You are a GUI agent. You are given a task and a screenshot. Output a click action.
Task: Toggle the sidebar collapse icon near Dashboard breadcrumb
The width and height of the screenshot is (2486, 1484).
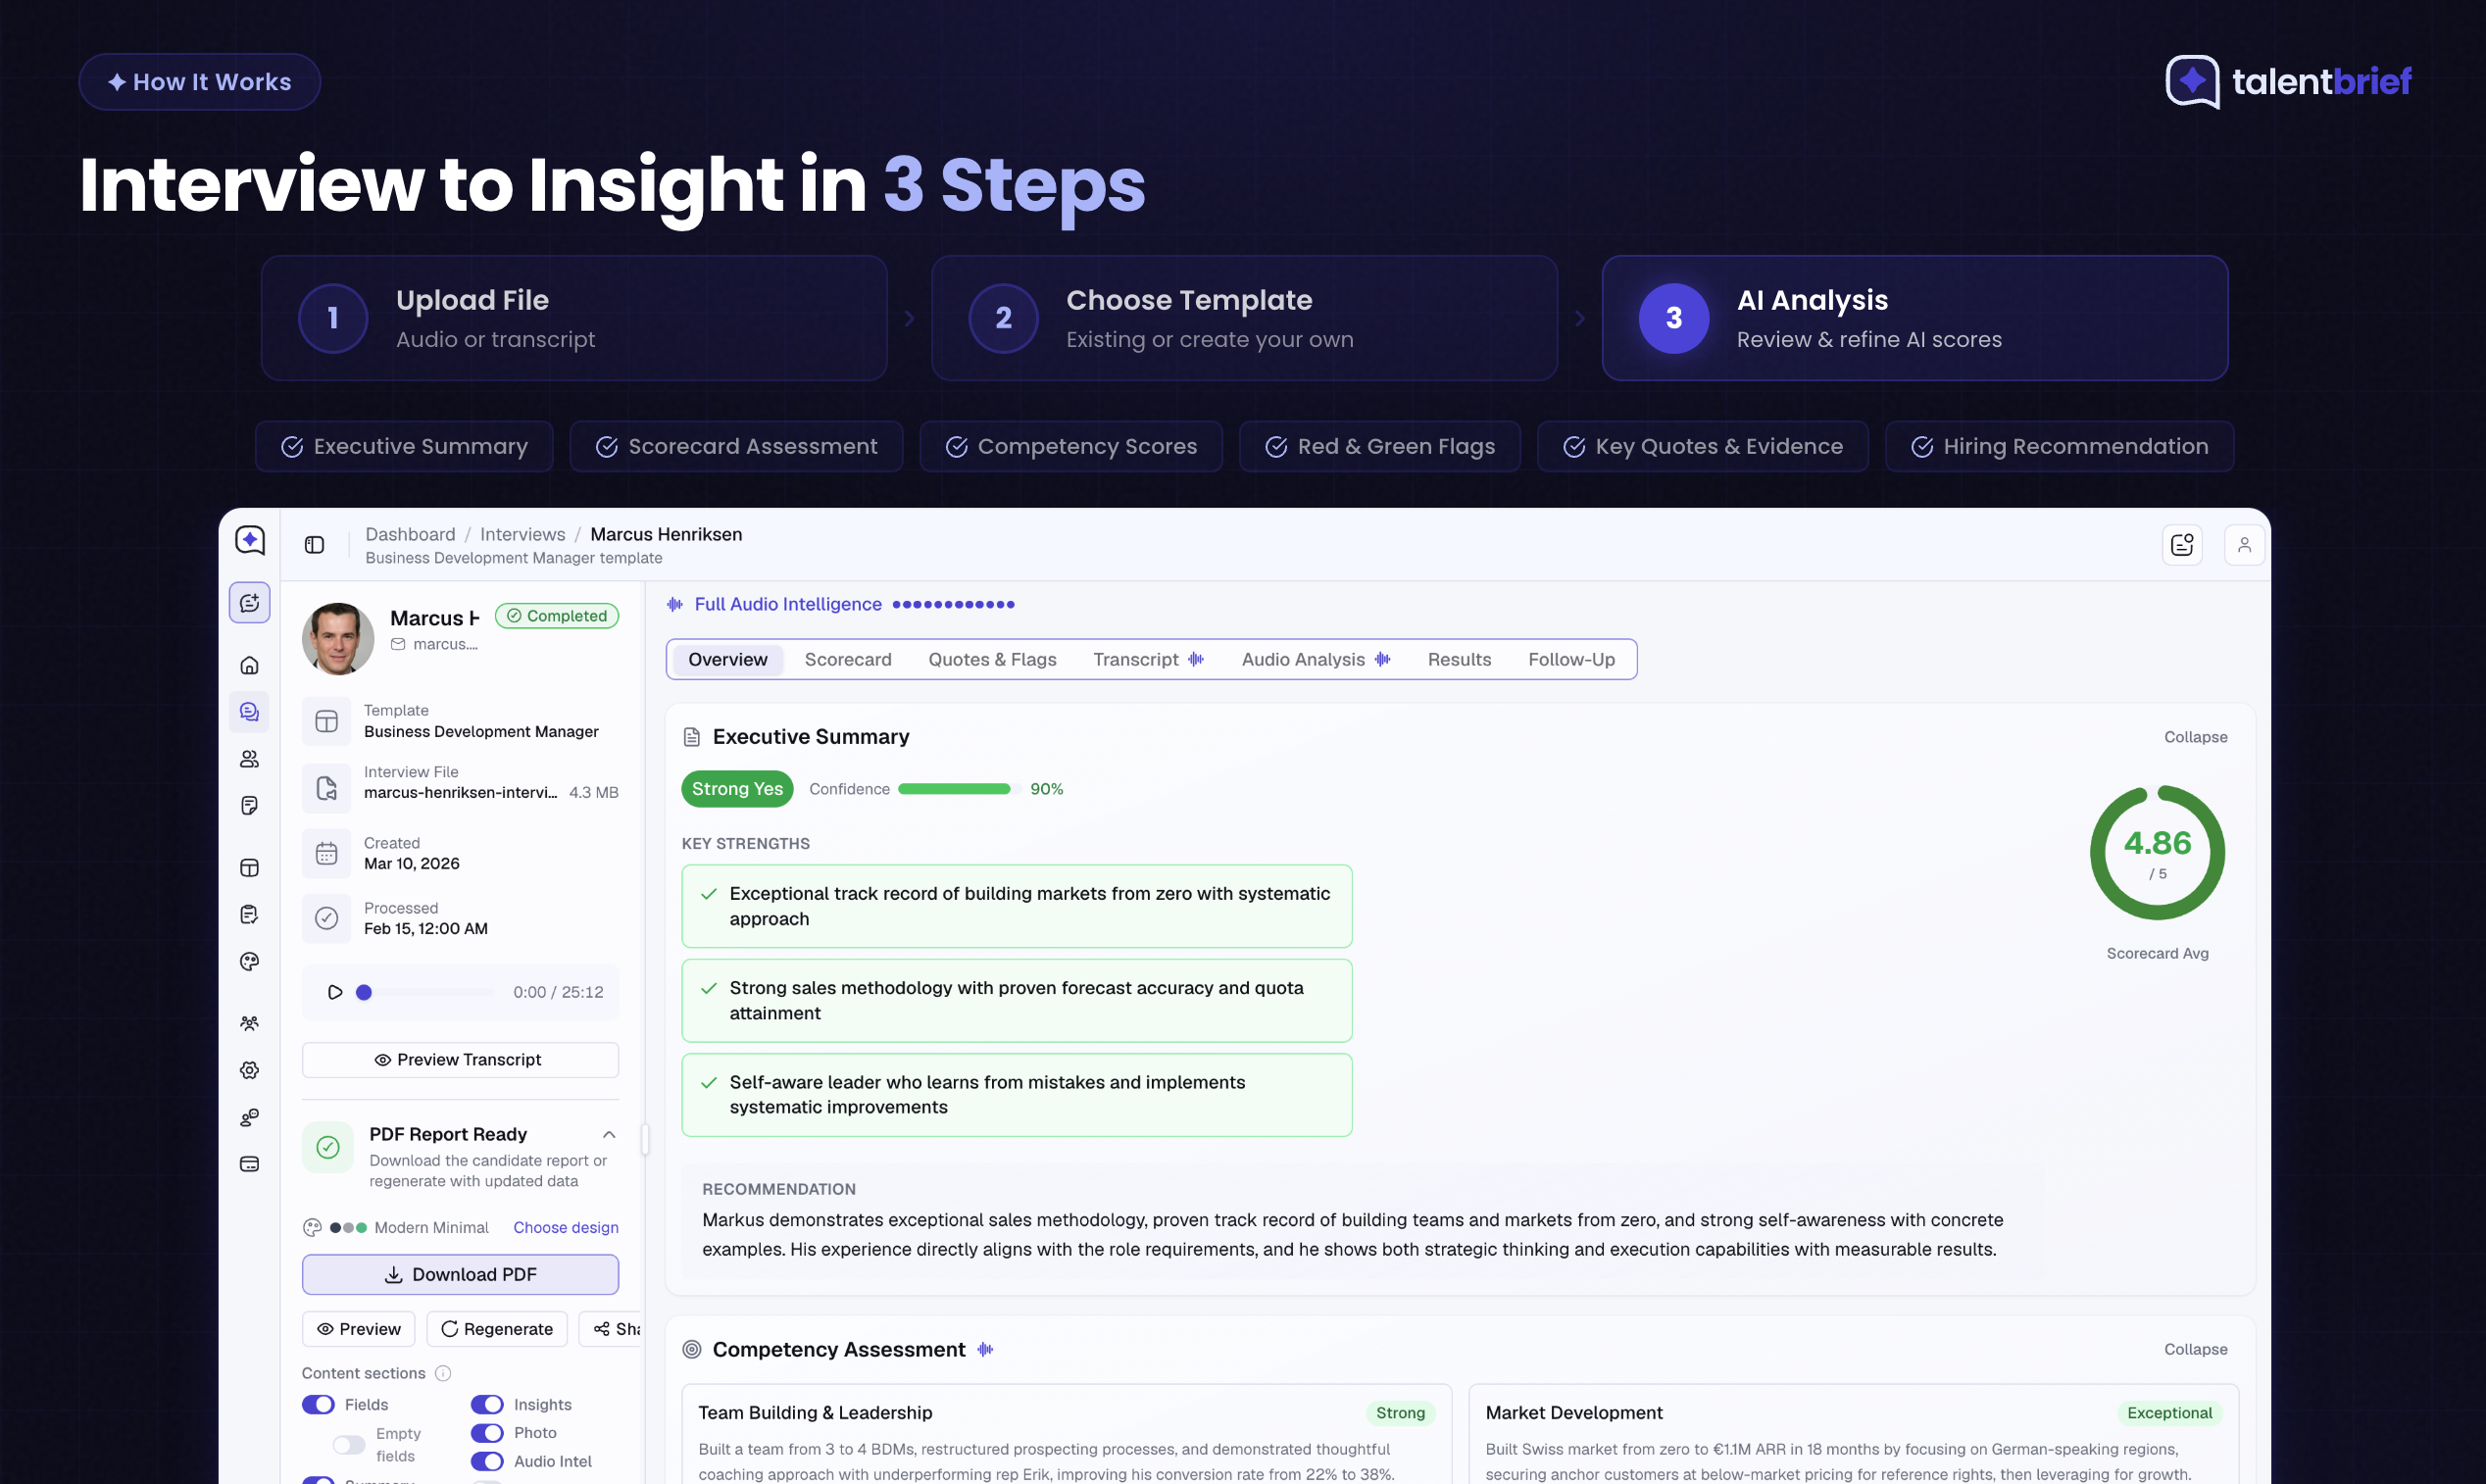pyautogui.click(x=314, y=545)
